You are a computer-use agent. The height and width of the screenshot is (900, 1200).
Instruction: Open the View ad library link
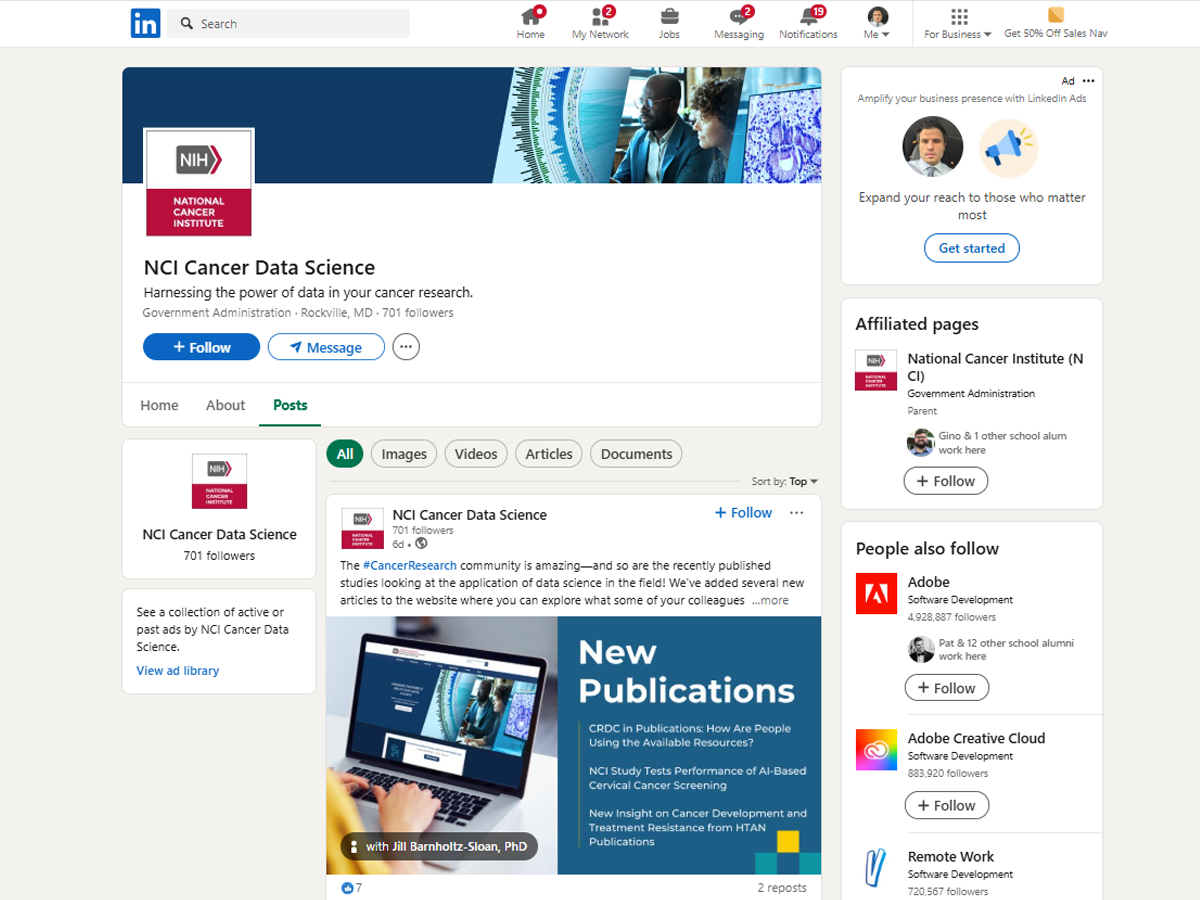(x=178, y=671)
